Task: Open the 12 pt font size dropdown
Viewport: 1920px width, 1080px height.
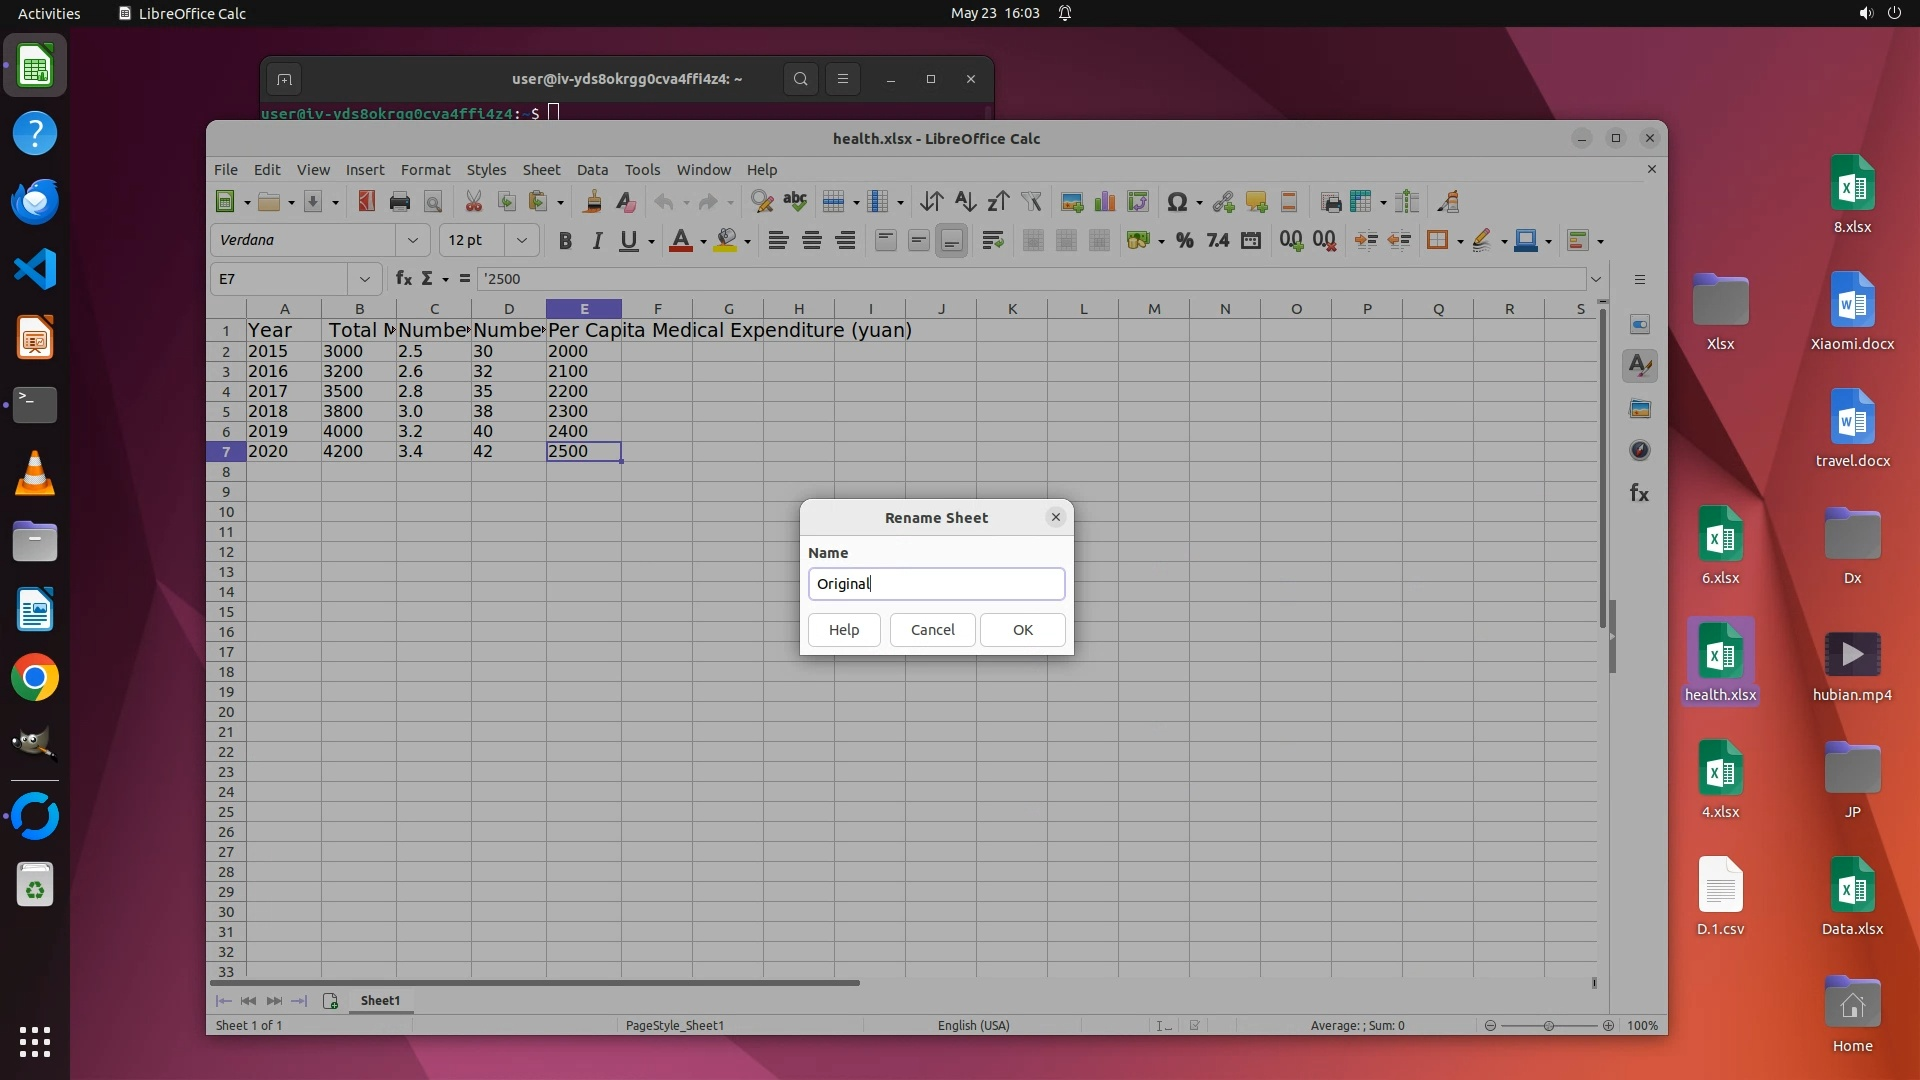Action: pyautogui.click(x=521, y=240)
